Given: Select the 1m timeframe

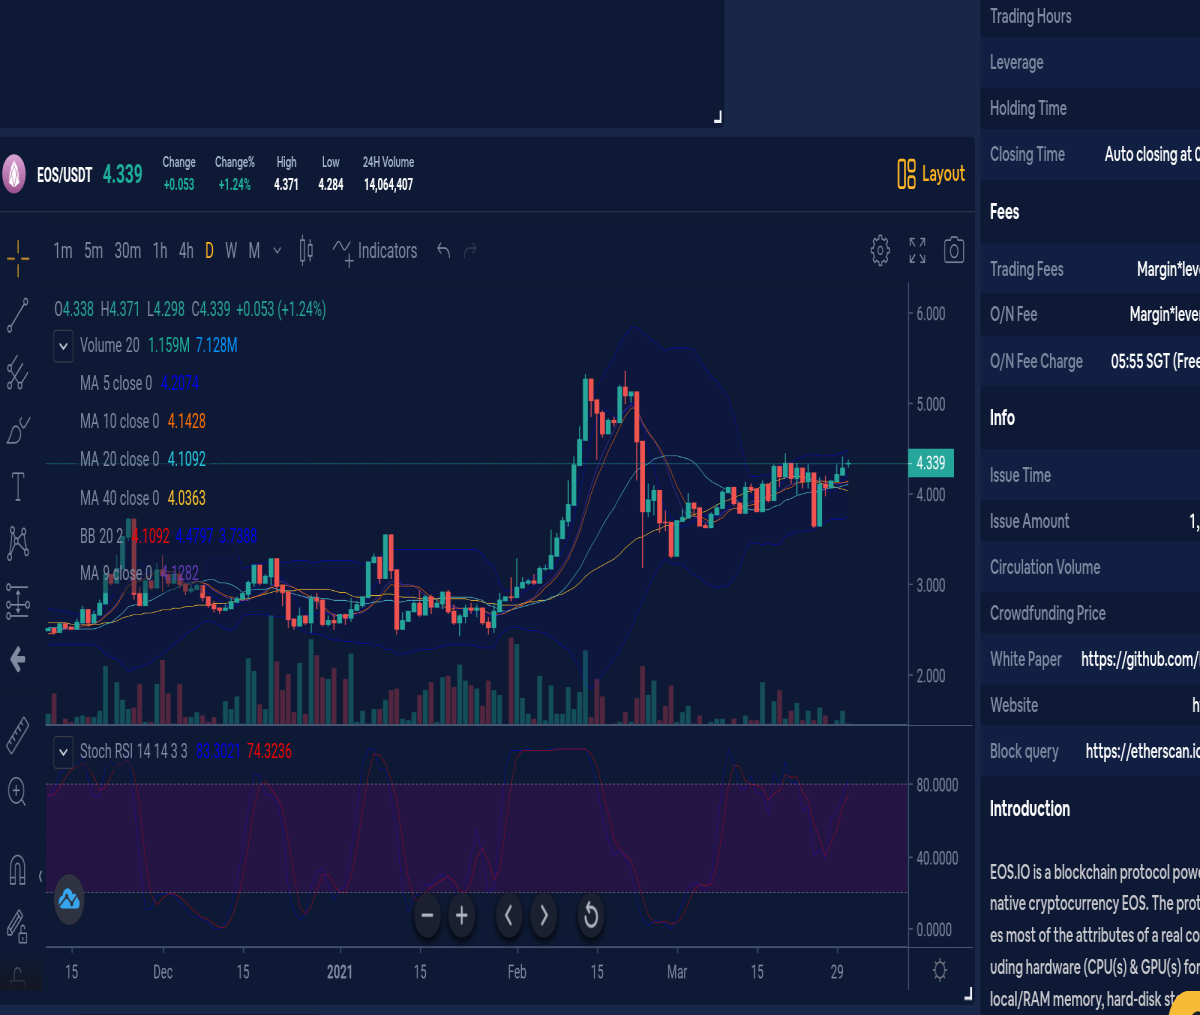Looking at the screenshot, I should click(x=63, y=251).
